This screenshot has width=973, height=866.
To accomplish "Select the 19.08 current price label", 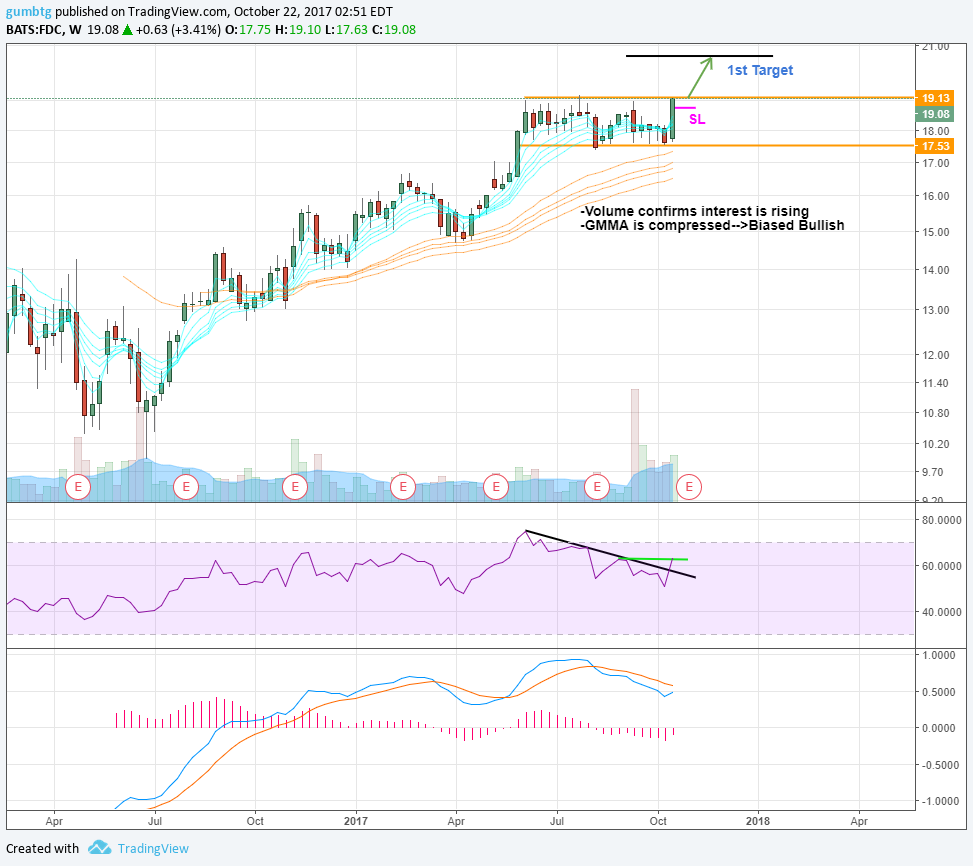I will pyautogui.click(x=935, y=114).
